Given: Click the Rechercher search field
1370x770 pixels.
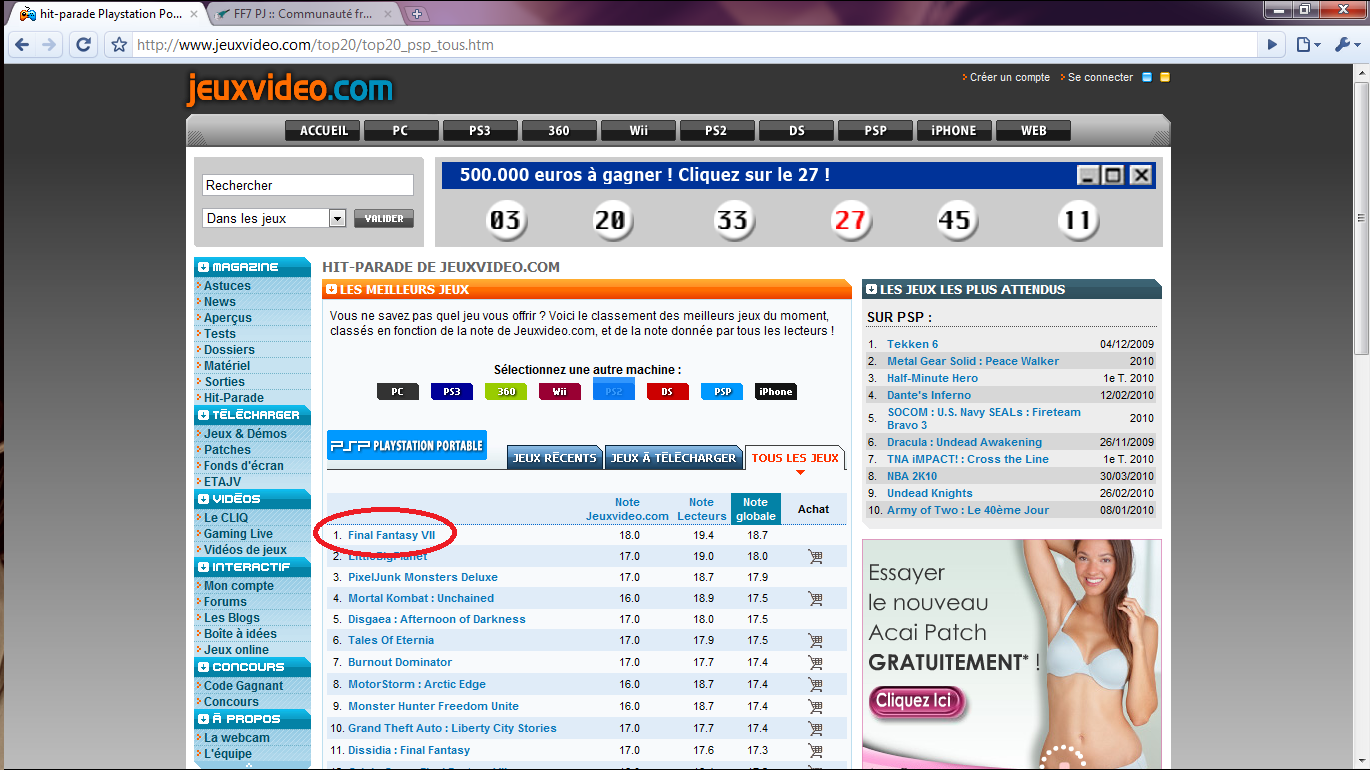Looking at the screenshot, I should [308, 185].
